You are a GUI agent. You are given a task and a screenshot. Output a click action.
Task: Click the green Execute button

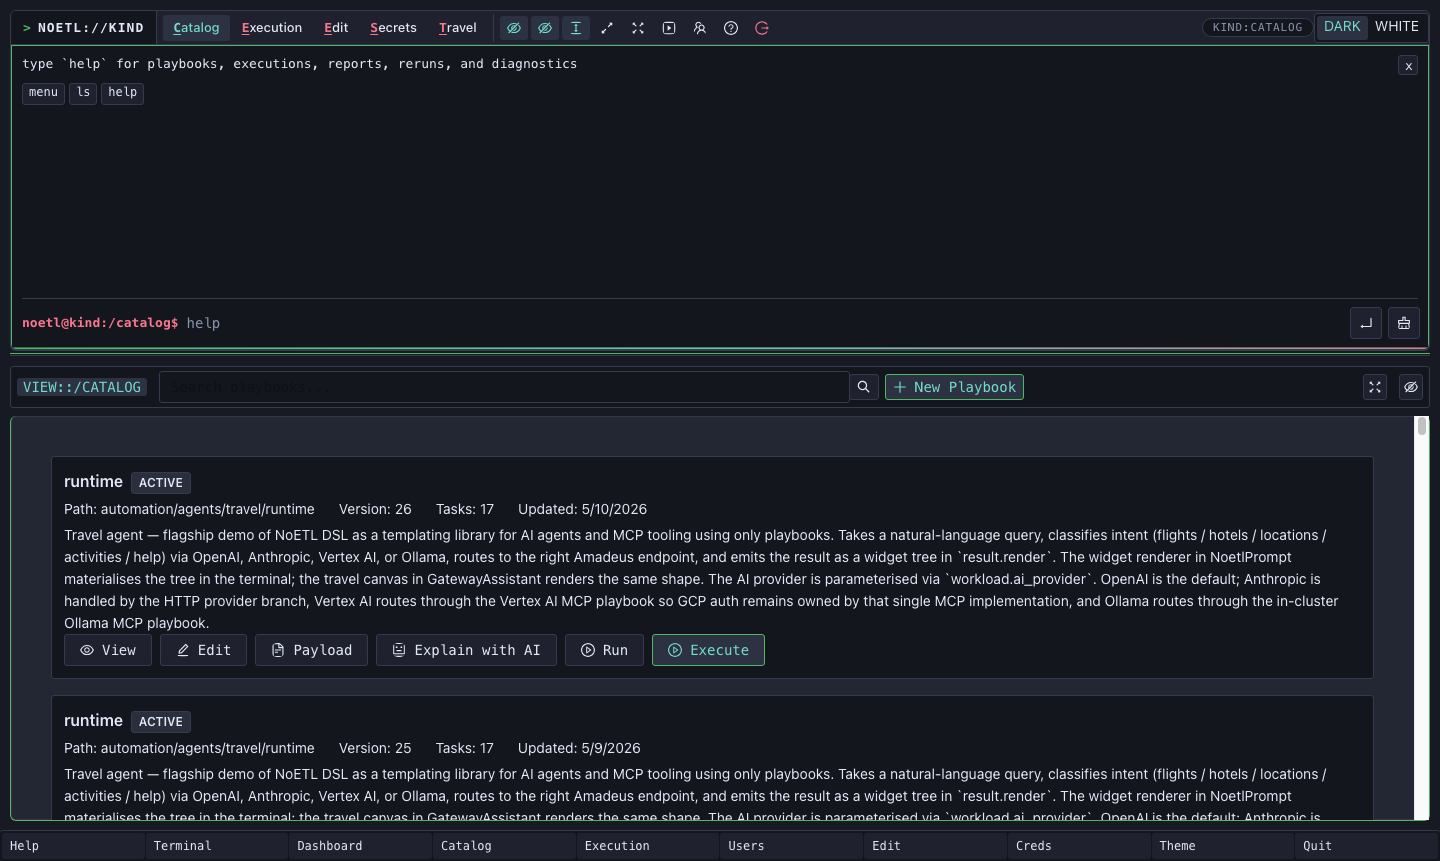(x=708, y=650)
